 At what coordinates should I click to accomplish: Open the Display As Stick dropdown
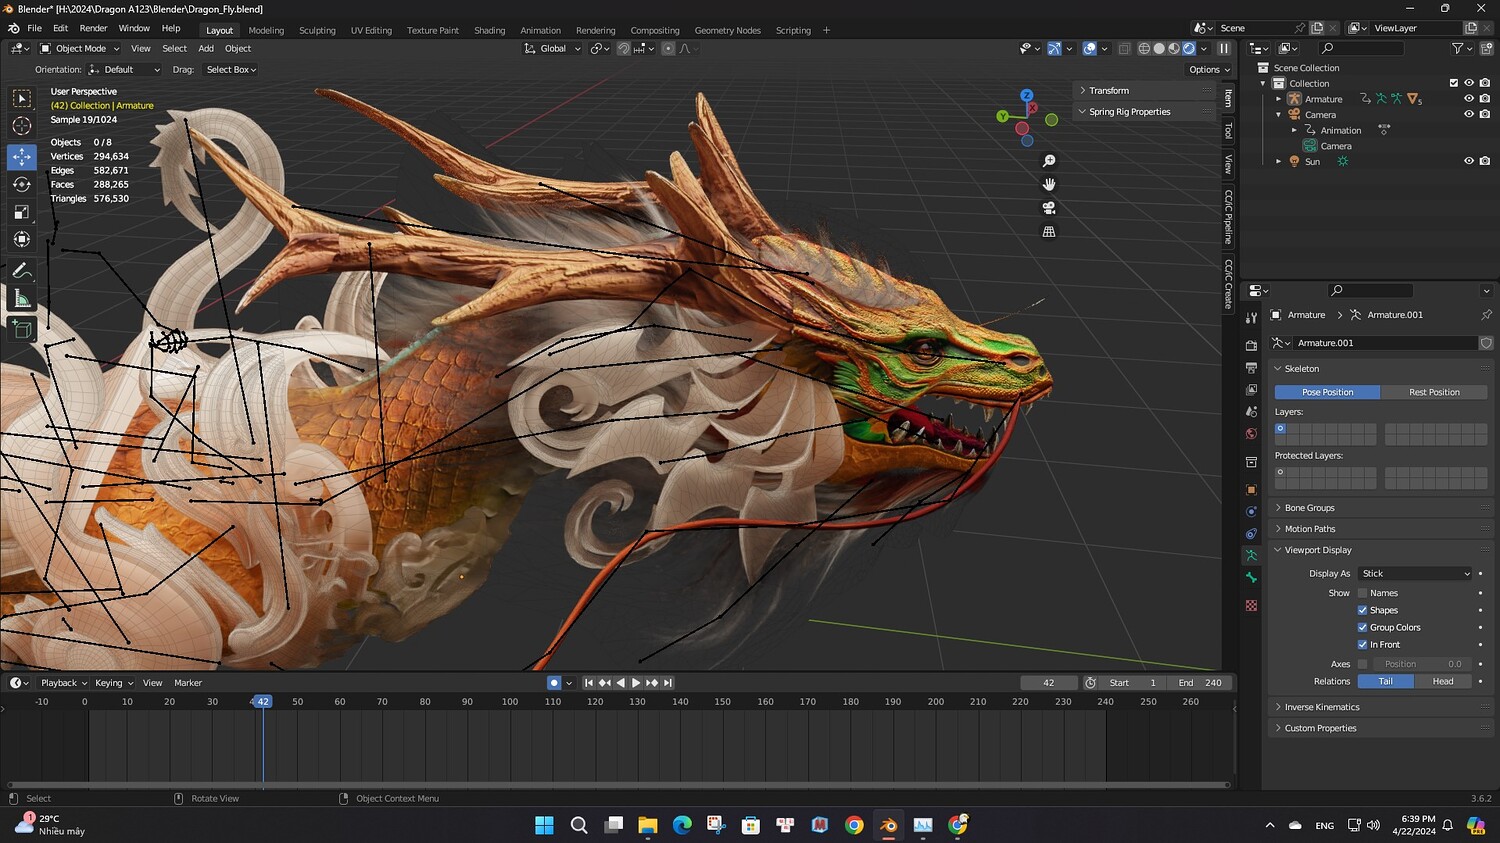[1415, 574]
